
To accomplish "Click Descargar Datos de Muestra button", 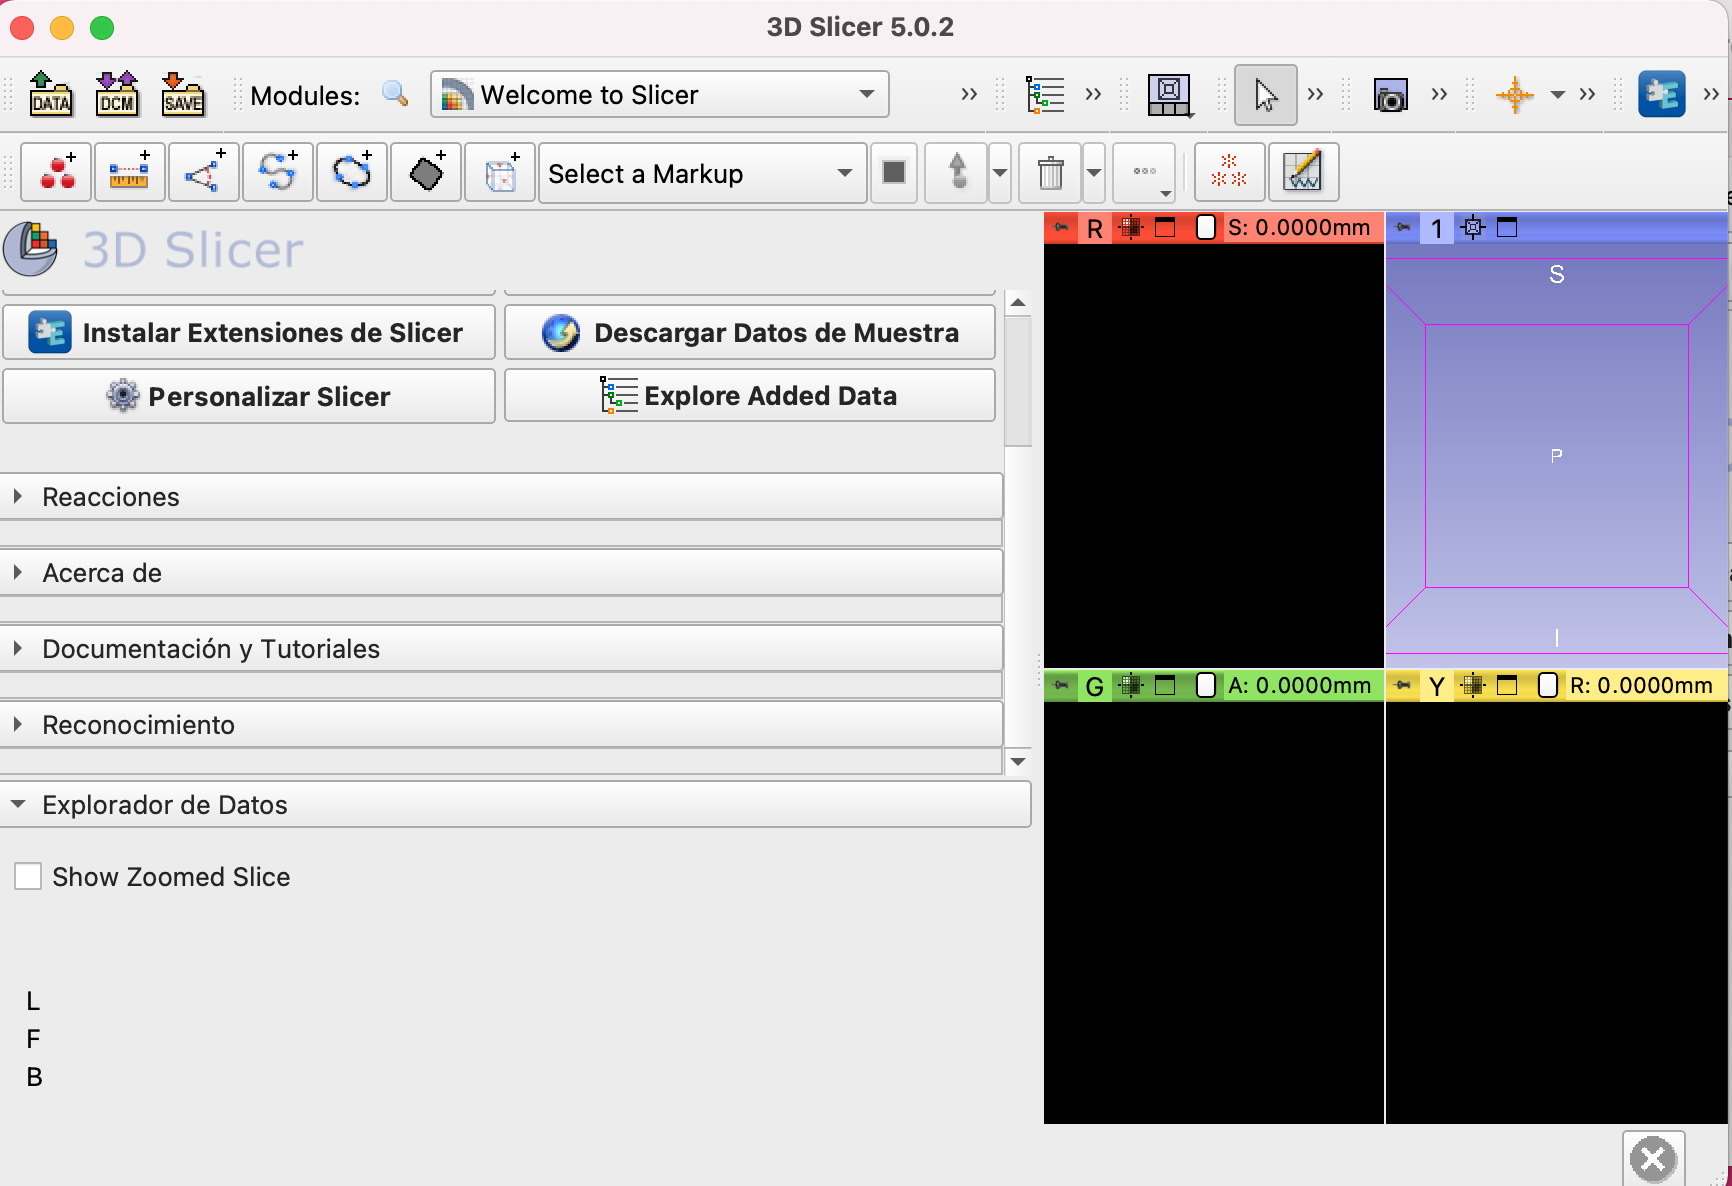I will click(750, 333).
